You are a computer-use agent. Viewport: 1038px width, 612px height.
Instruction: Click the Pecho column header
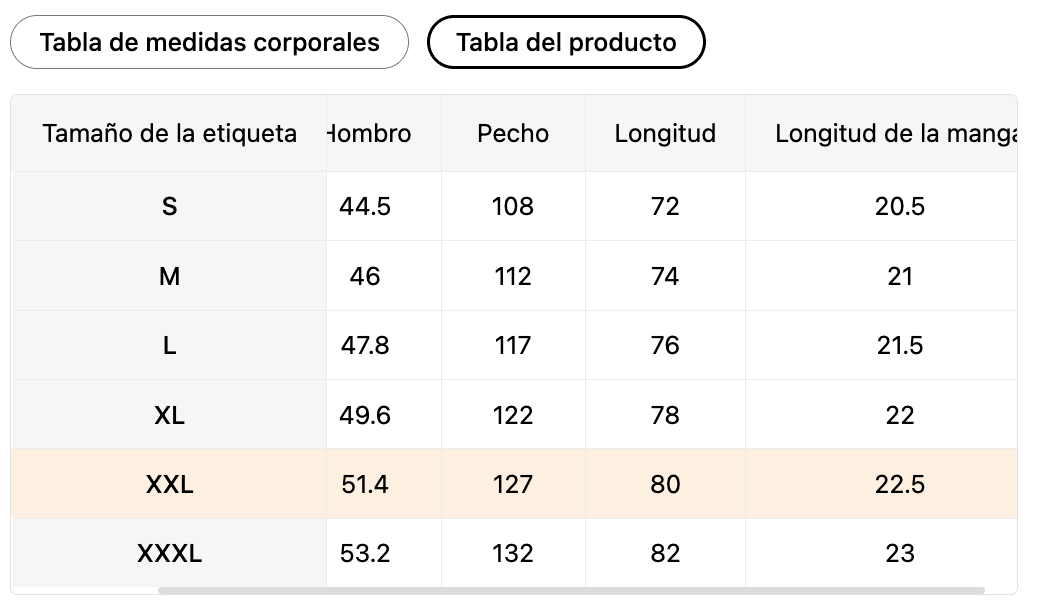pyautogui.click(x=513, y=134)
